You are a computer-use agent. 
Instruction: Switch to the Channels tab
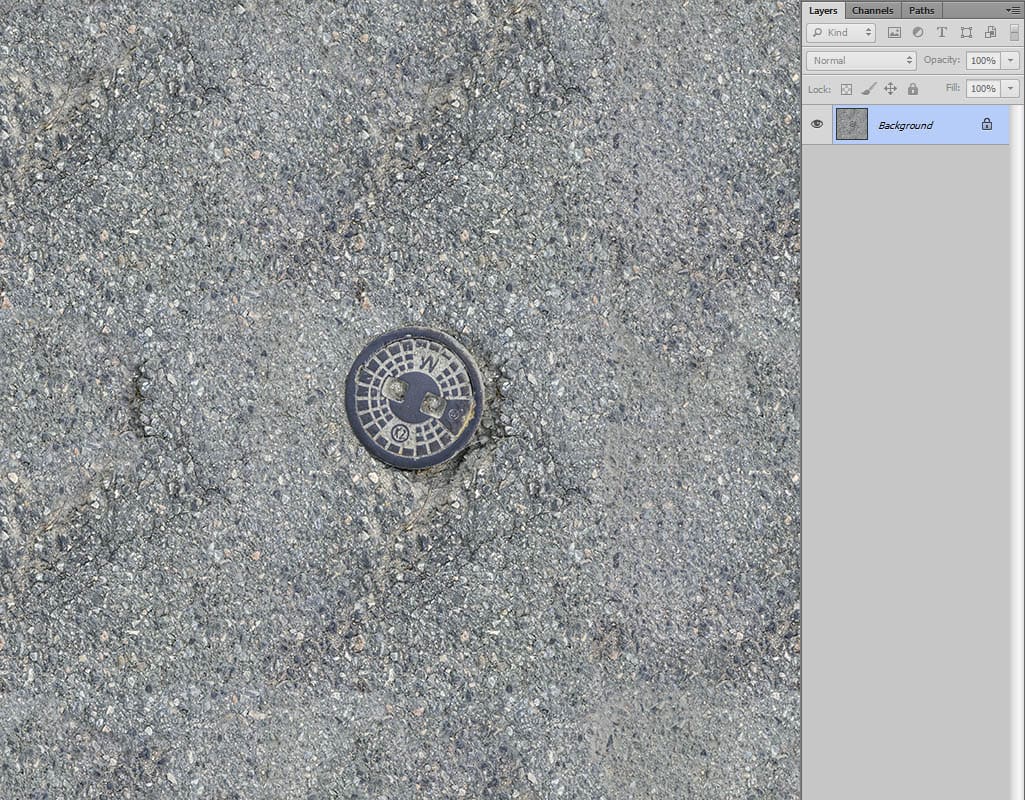pyautogui.click(x=872, y=10)
